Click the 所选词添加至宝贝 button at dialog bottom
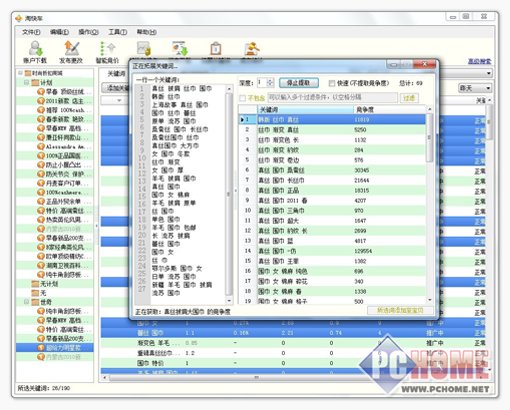The image size is (510, 410). tap(400, 310)
